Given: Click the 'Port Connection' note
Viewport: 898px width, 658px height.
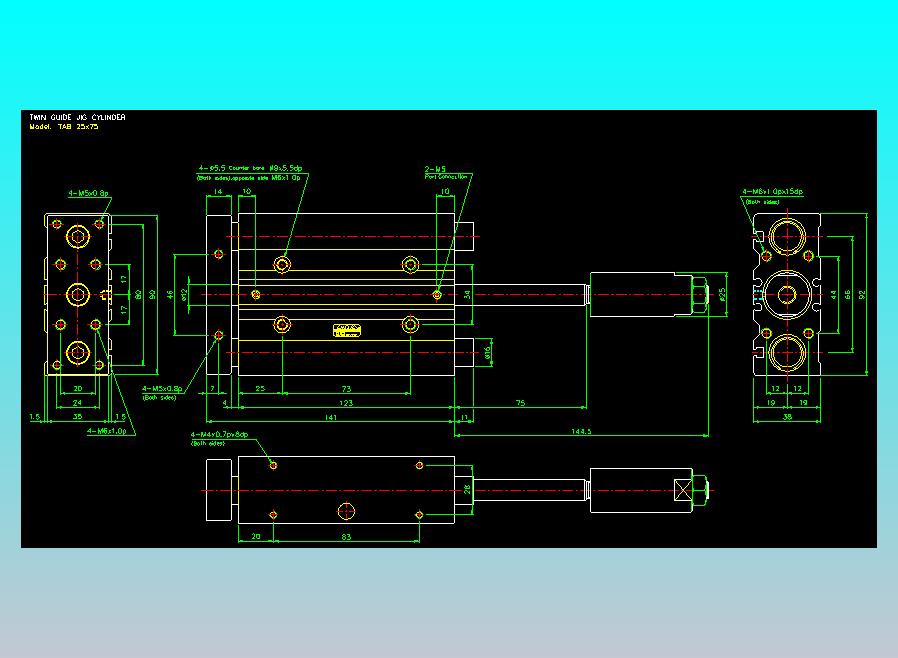Looking at the screenshot, I should 446,177.
